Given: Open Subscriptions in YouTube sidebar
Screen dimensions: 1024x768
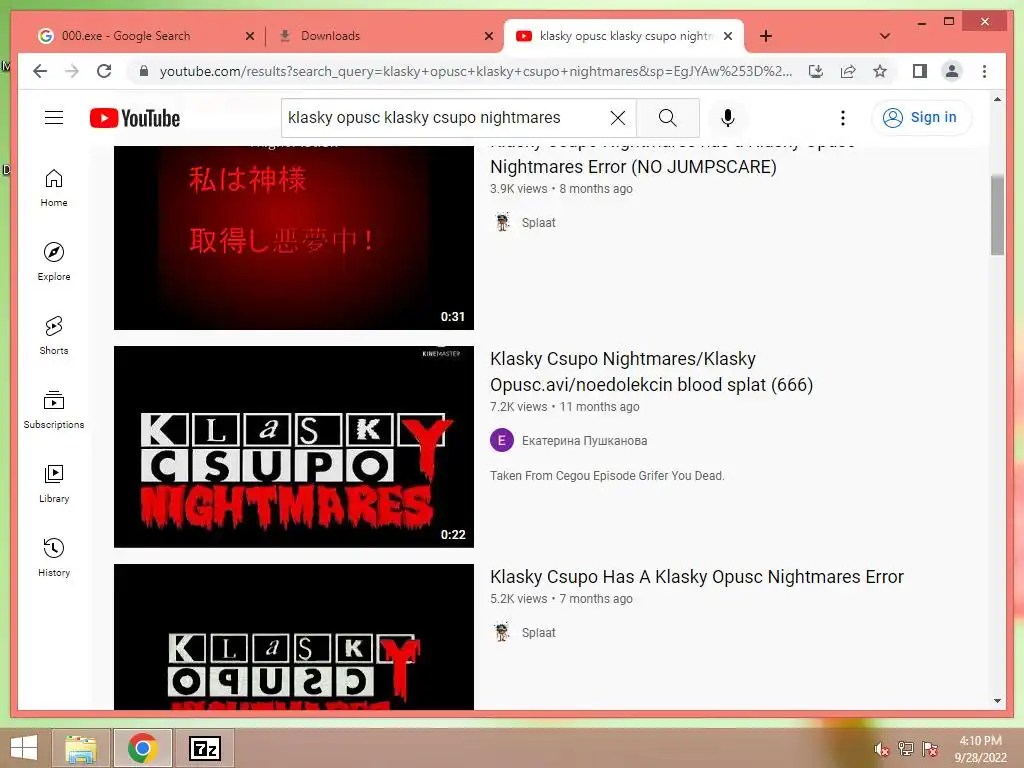Looking at the screenshot, I should pos(54,409).
